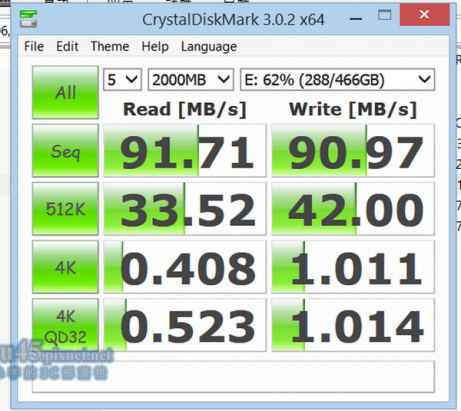Start the Seq sequential test
The image size is (461, 411).
(x=65, y=151)
